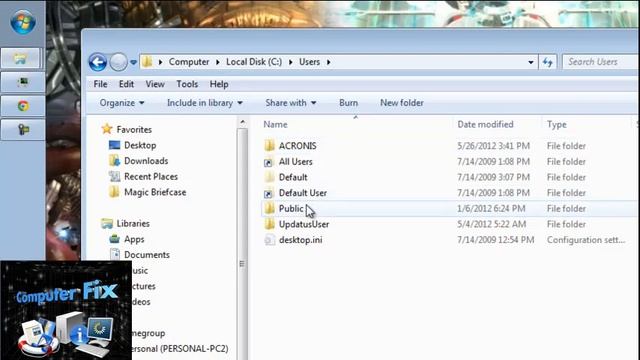Open Desktop in Favorites

140,145
